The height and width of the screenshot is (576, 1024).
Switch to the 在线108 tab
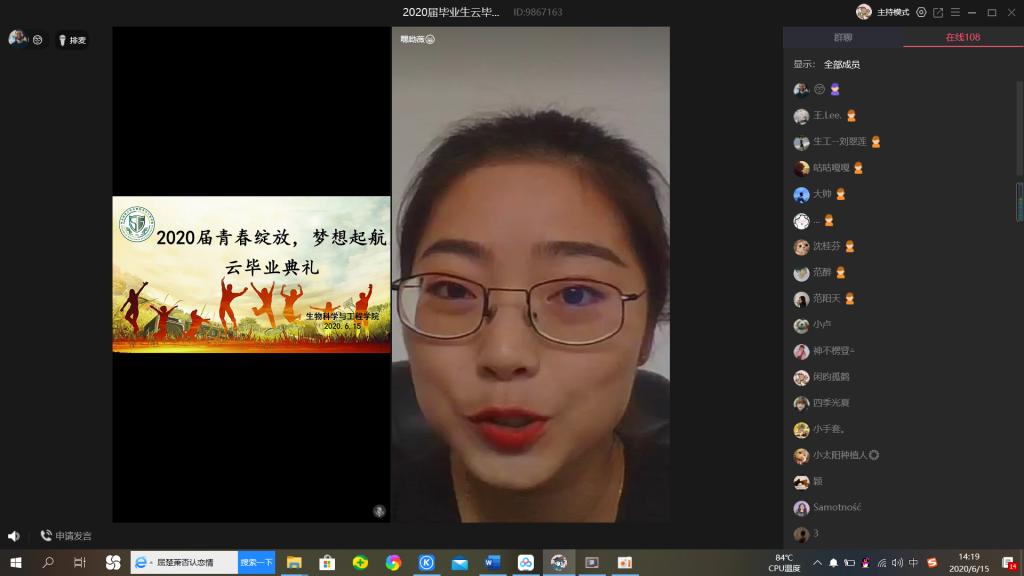[x=963, y=37]
